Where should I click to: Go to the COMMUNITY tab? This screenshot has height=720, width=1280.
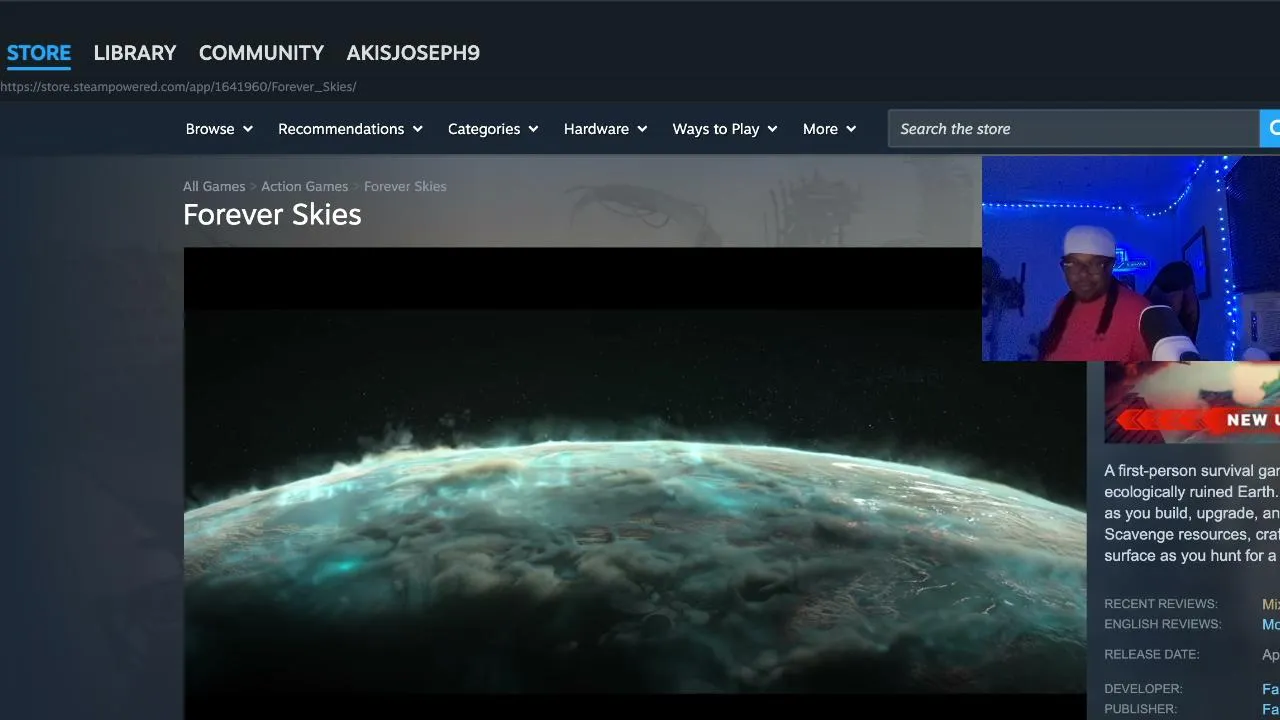[x=261, y=53]
